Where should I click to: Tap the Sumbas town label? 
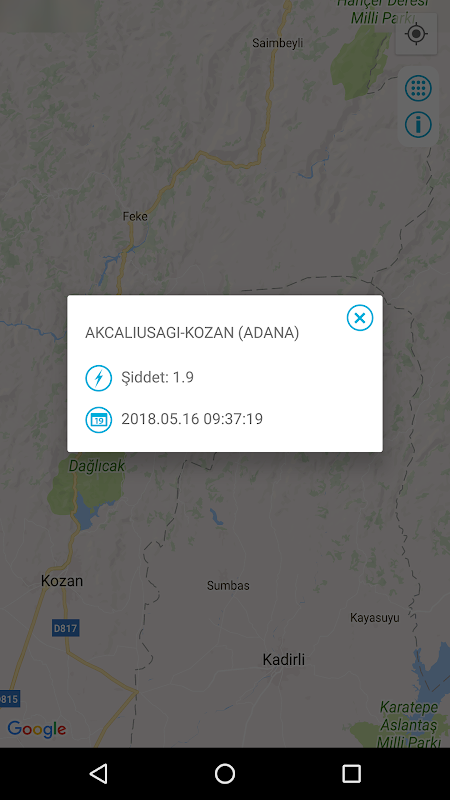click(x=228, y=585)
